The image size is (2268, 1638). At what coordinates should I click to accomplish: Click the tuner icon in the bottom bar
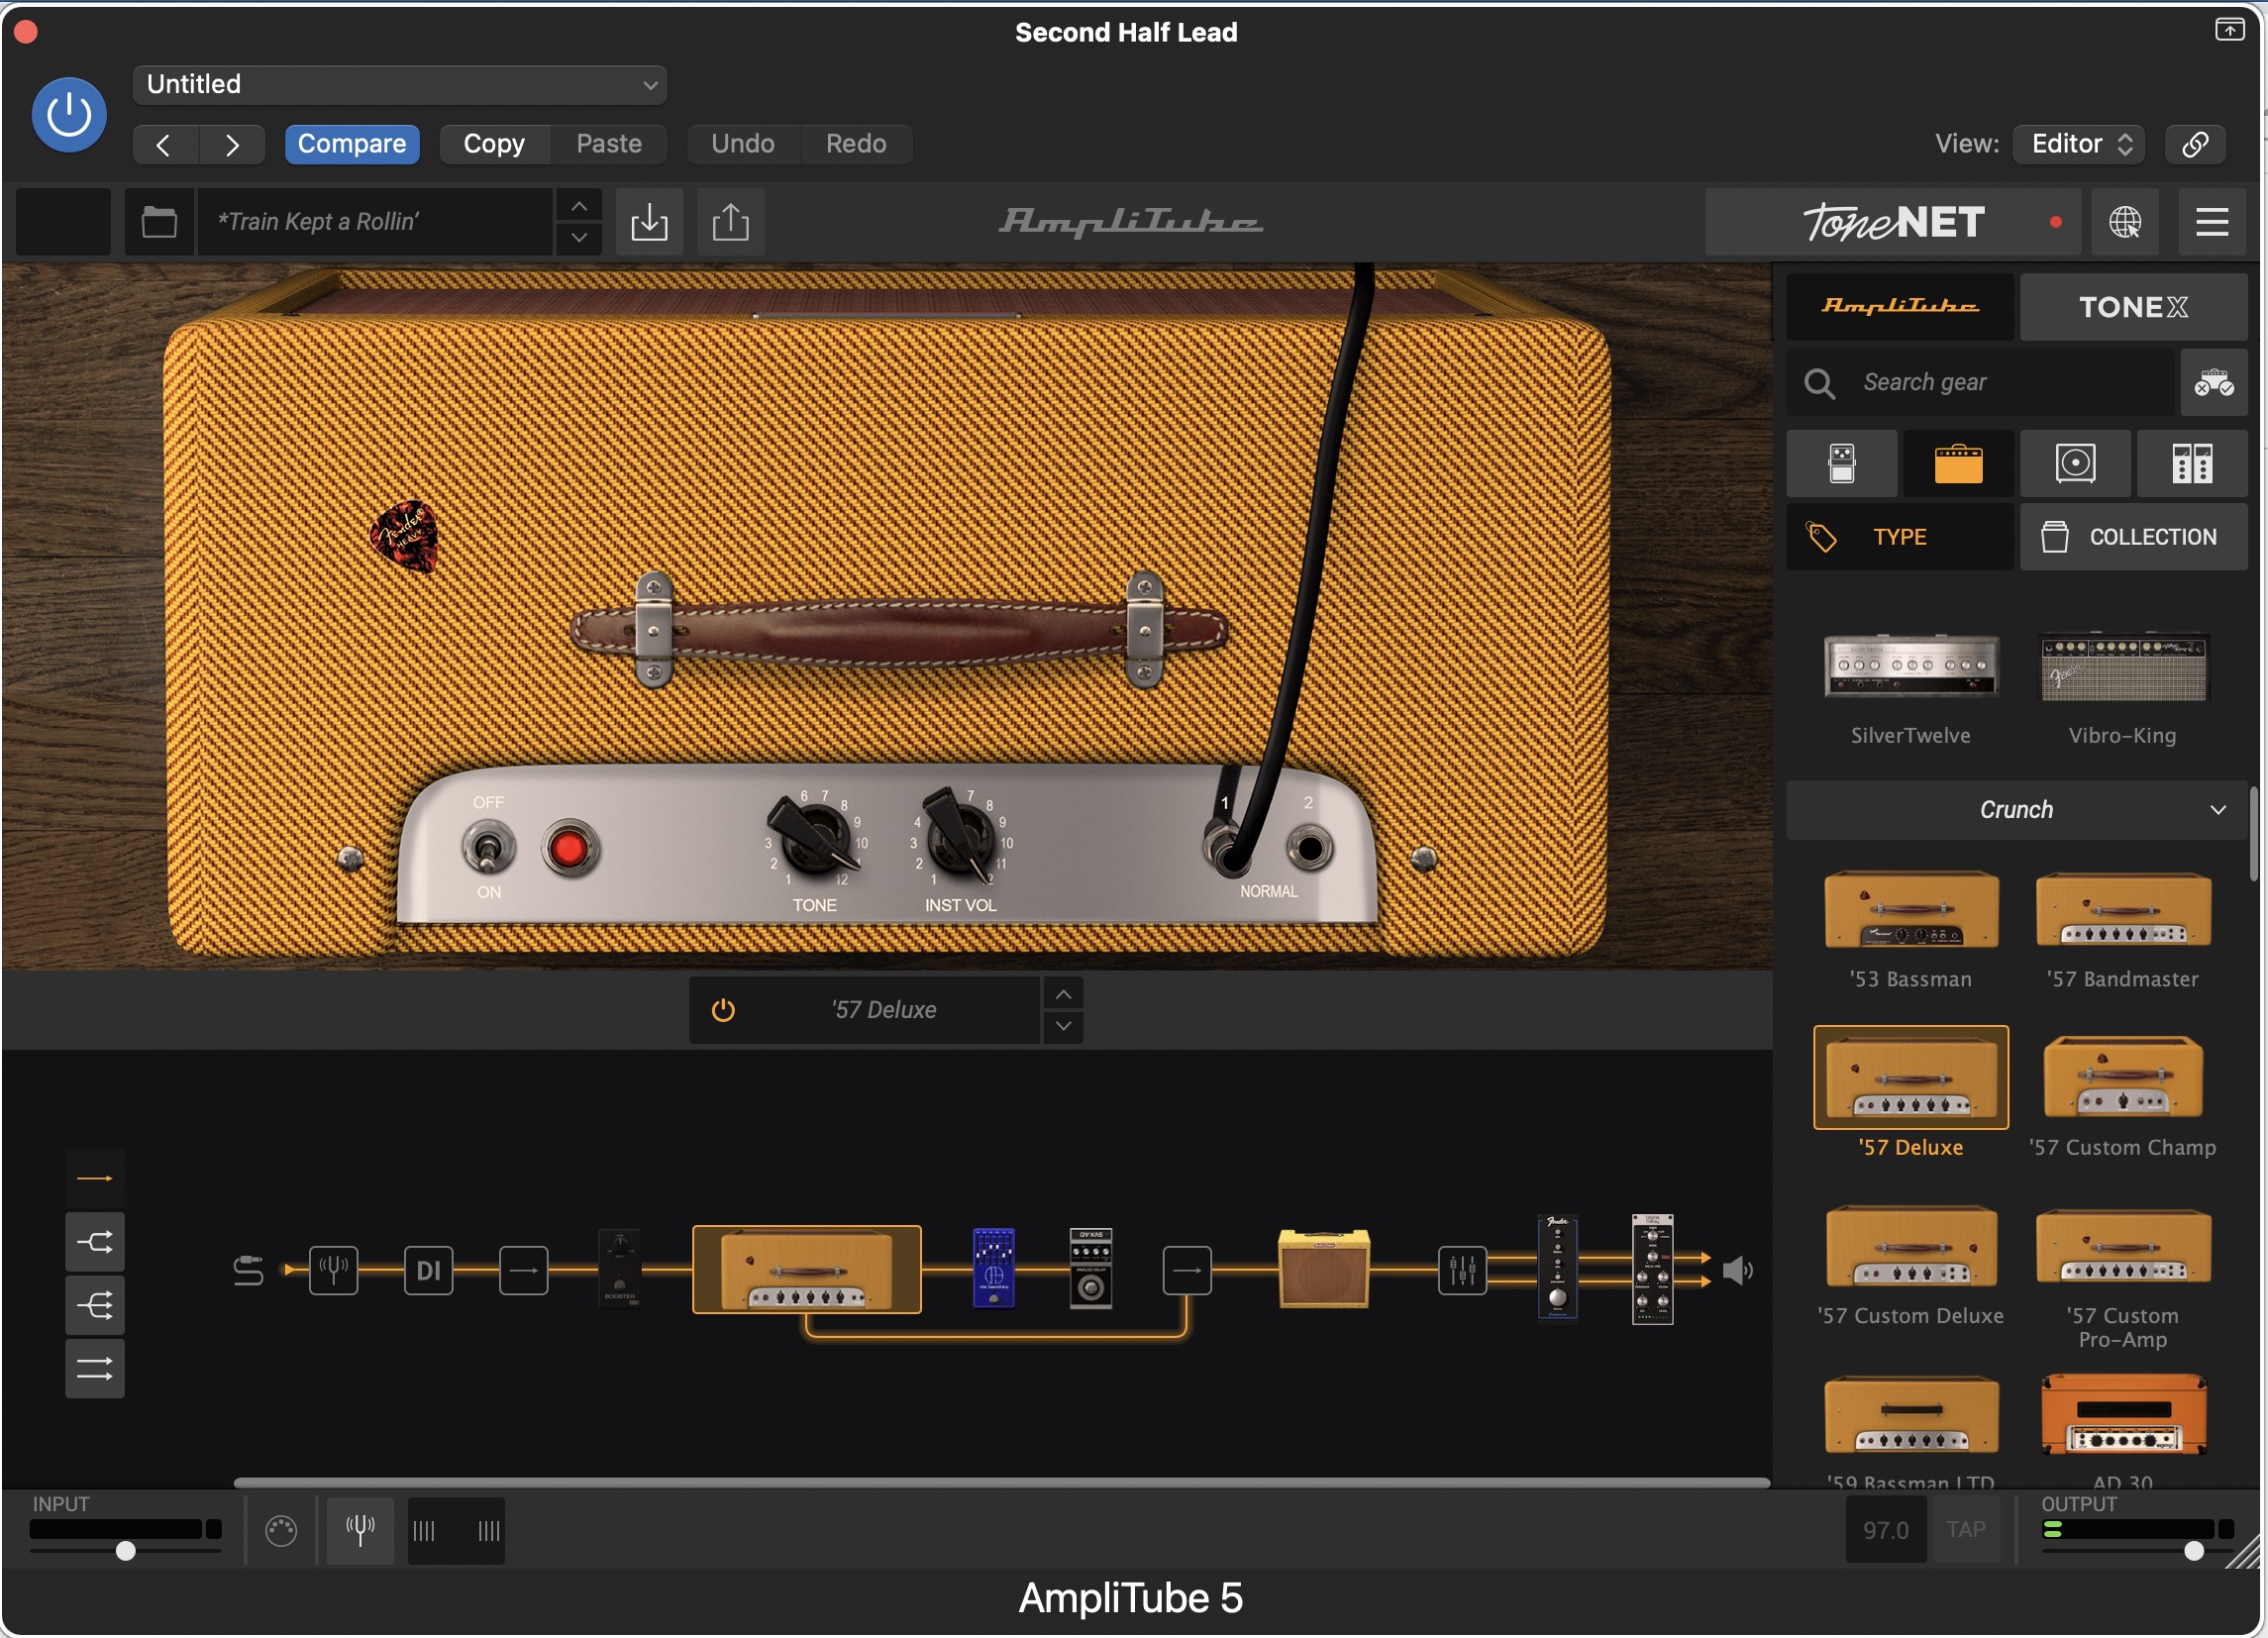point(360,1530)
